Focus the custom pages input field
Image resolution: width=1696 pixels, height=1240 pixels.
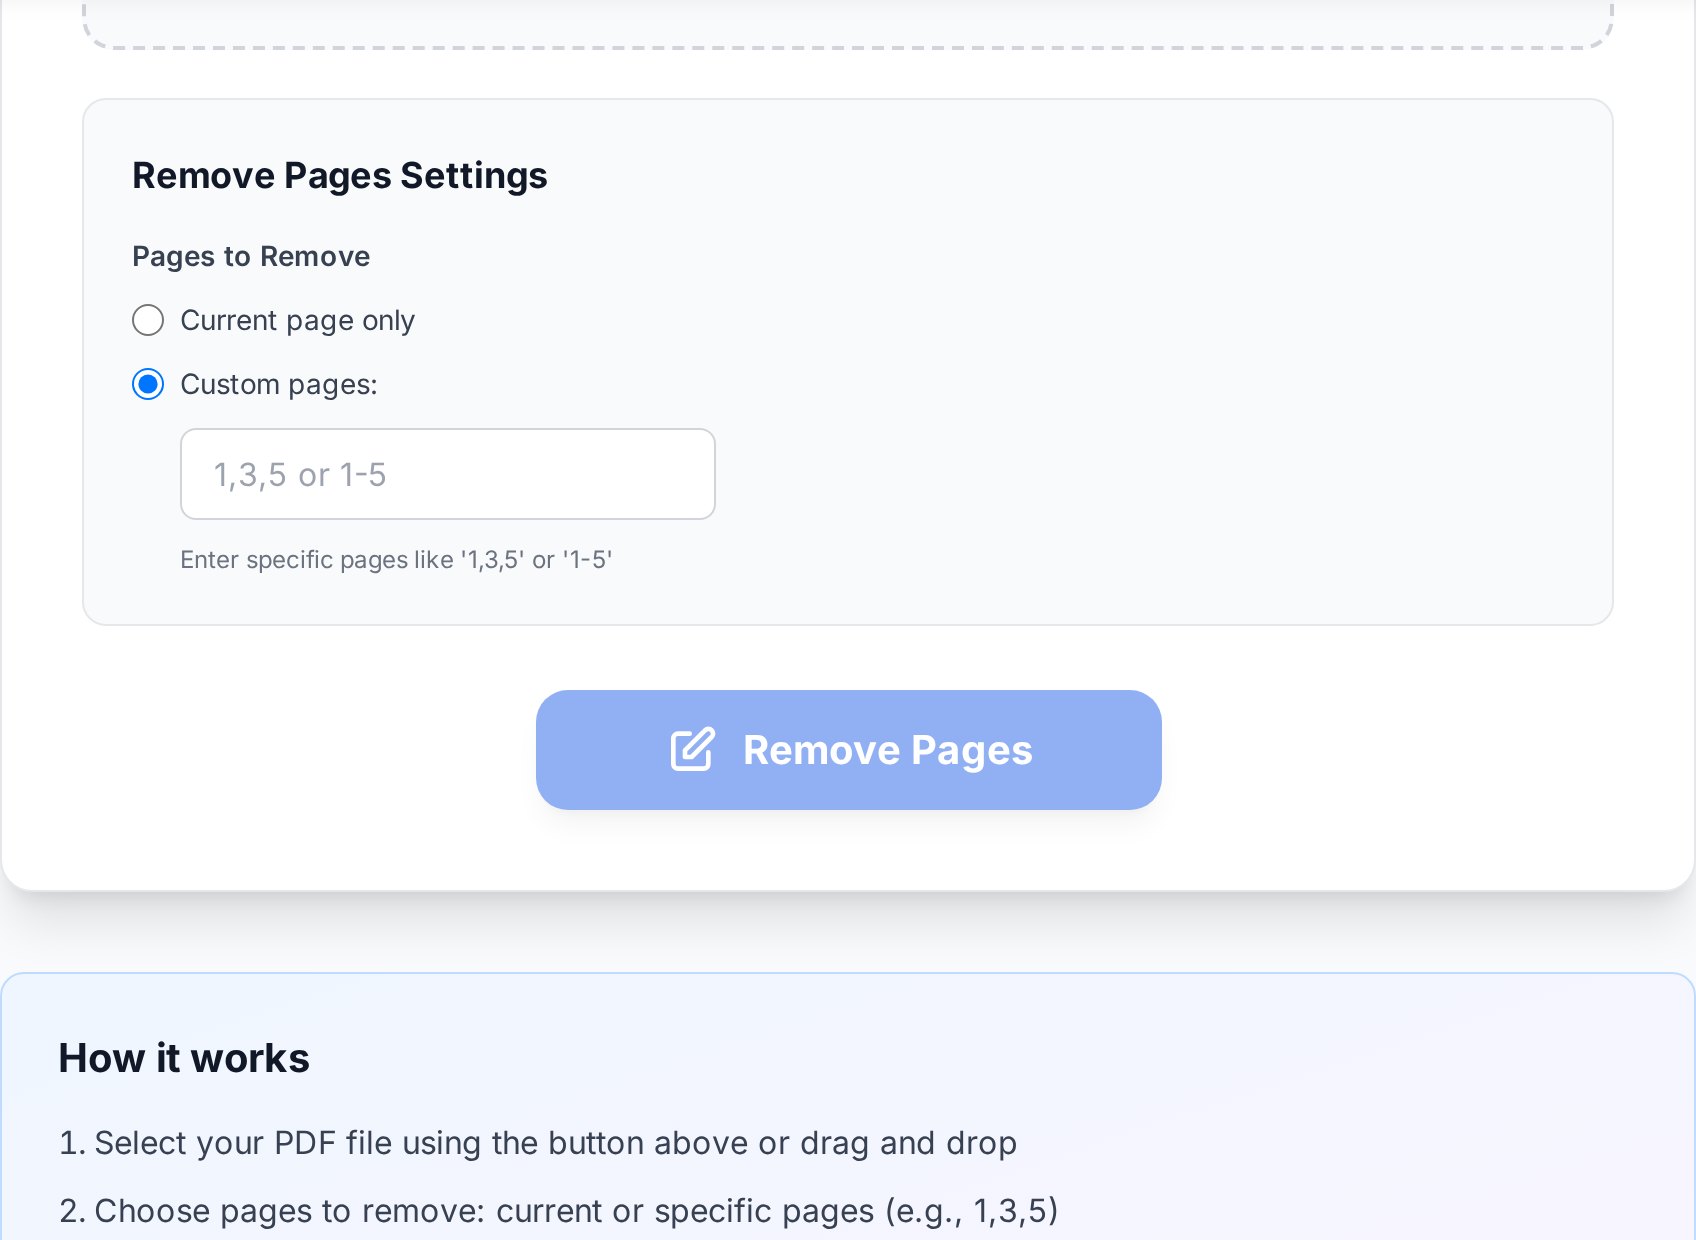448,474
